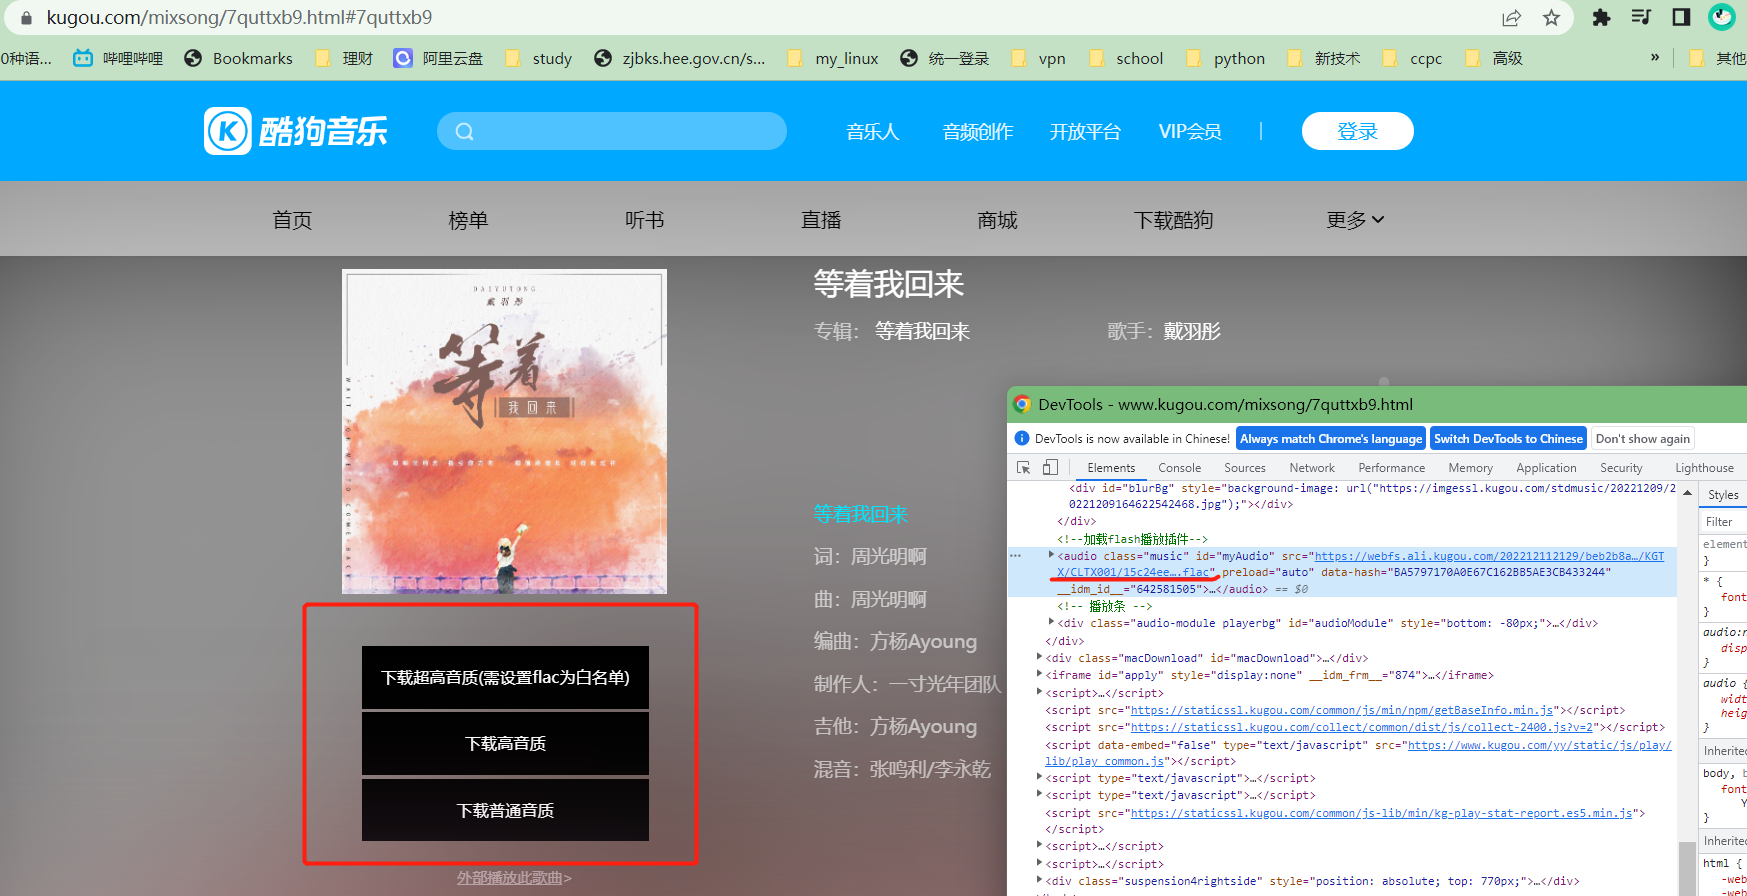Viewport: 1747px width, 896px height.
Task: Click 下载超高音质 download button
Action: [505, 677]
